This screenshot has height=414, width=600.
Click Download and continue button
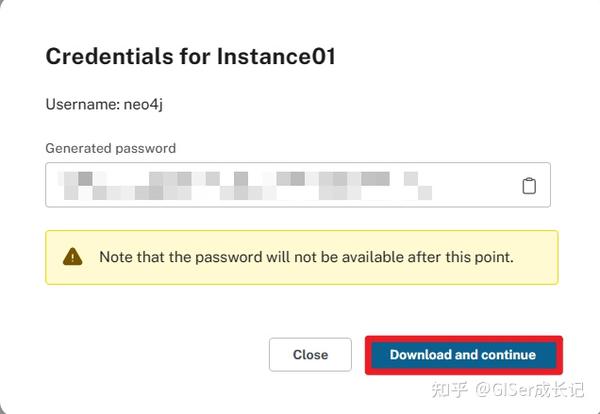[x=463, y=355]
